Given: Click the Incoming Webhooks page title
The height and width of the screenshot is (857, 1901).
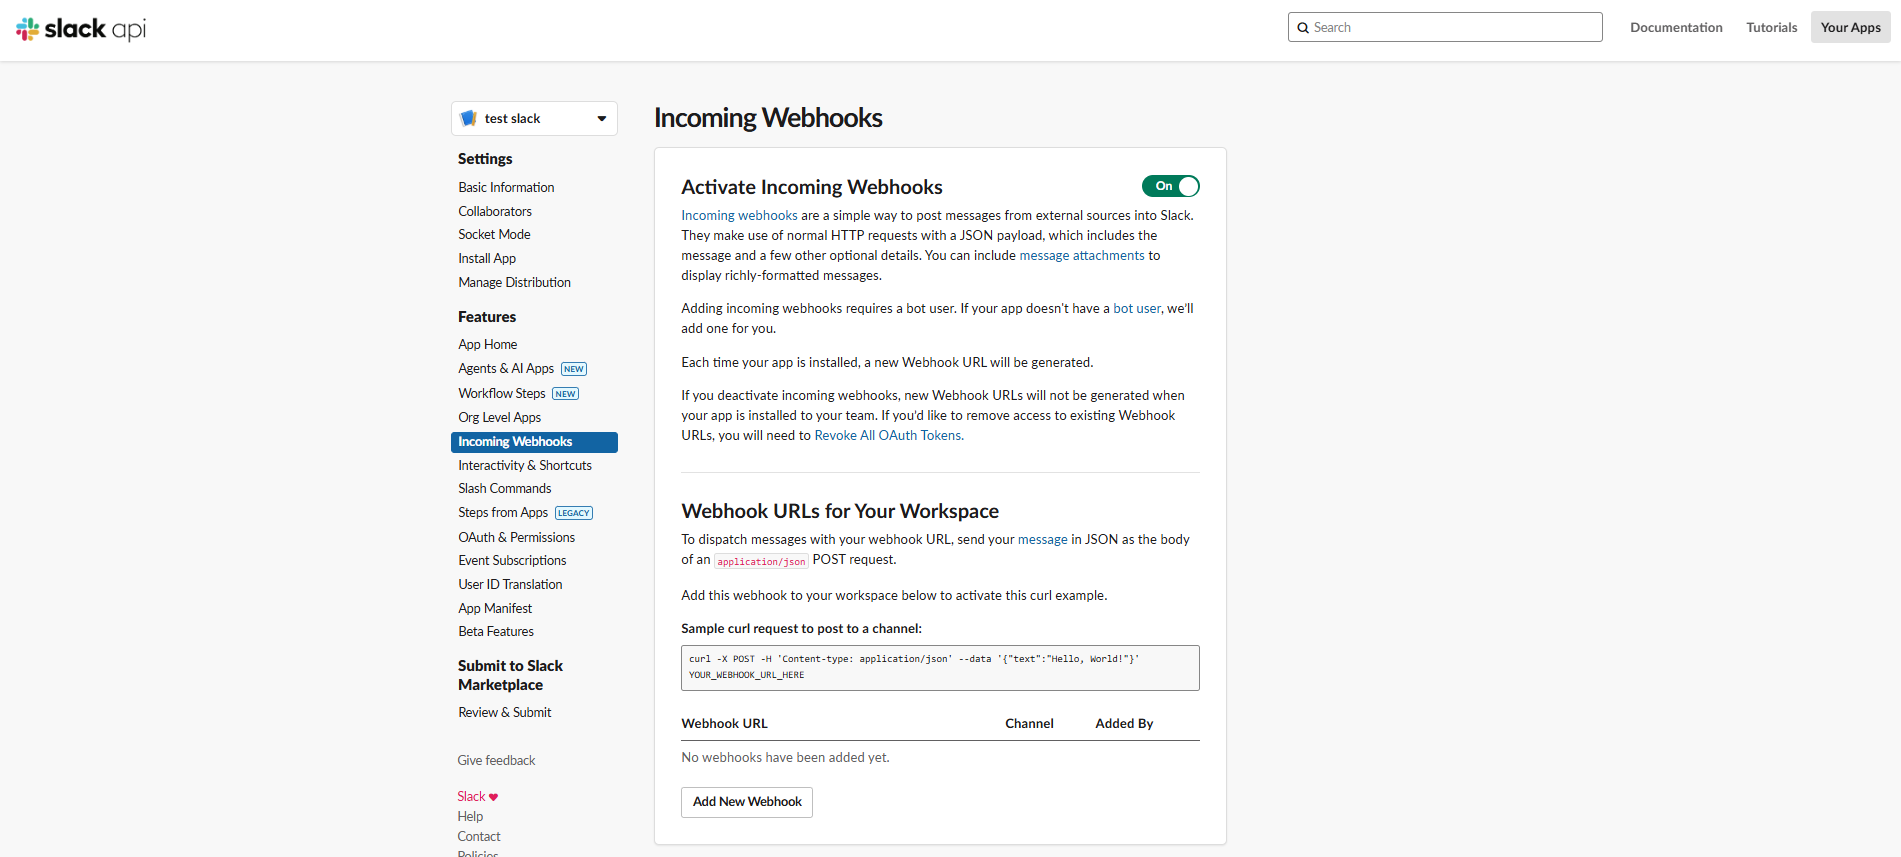Looking at the screenshot, I should point(768,118).
